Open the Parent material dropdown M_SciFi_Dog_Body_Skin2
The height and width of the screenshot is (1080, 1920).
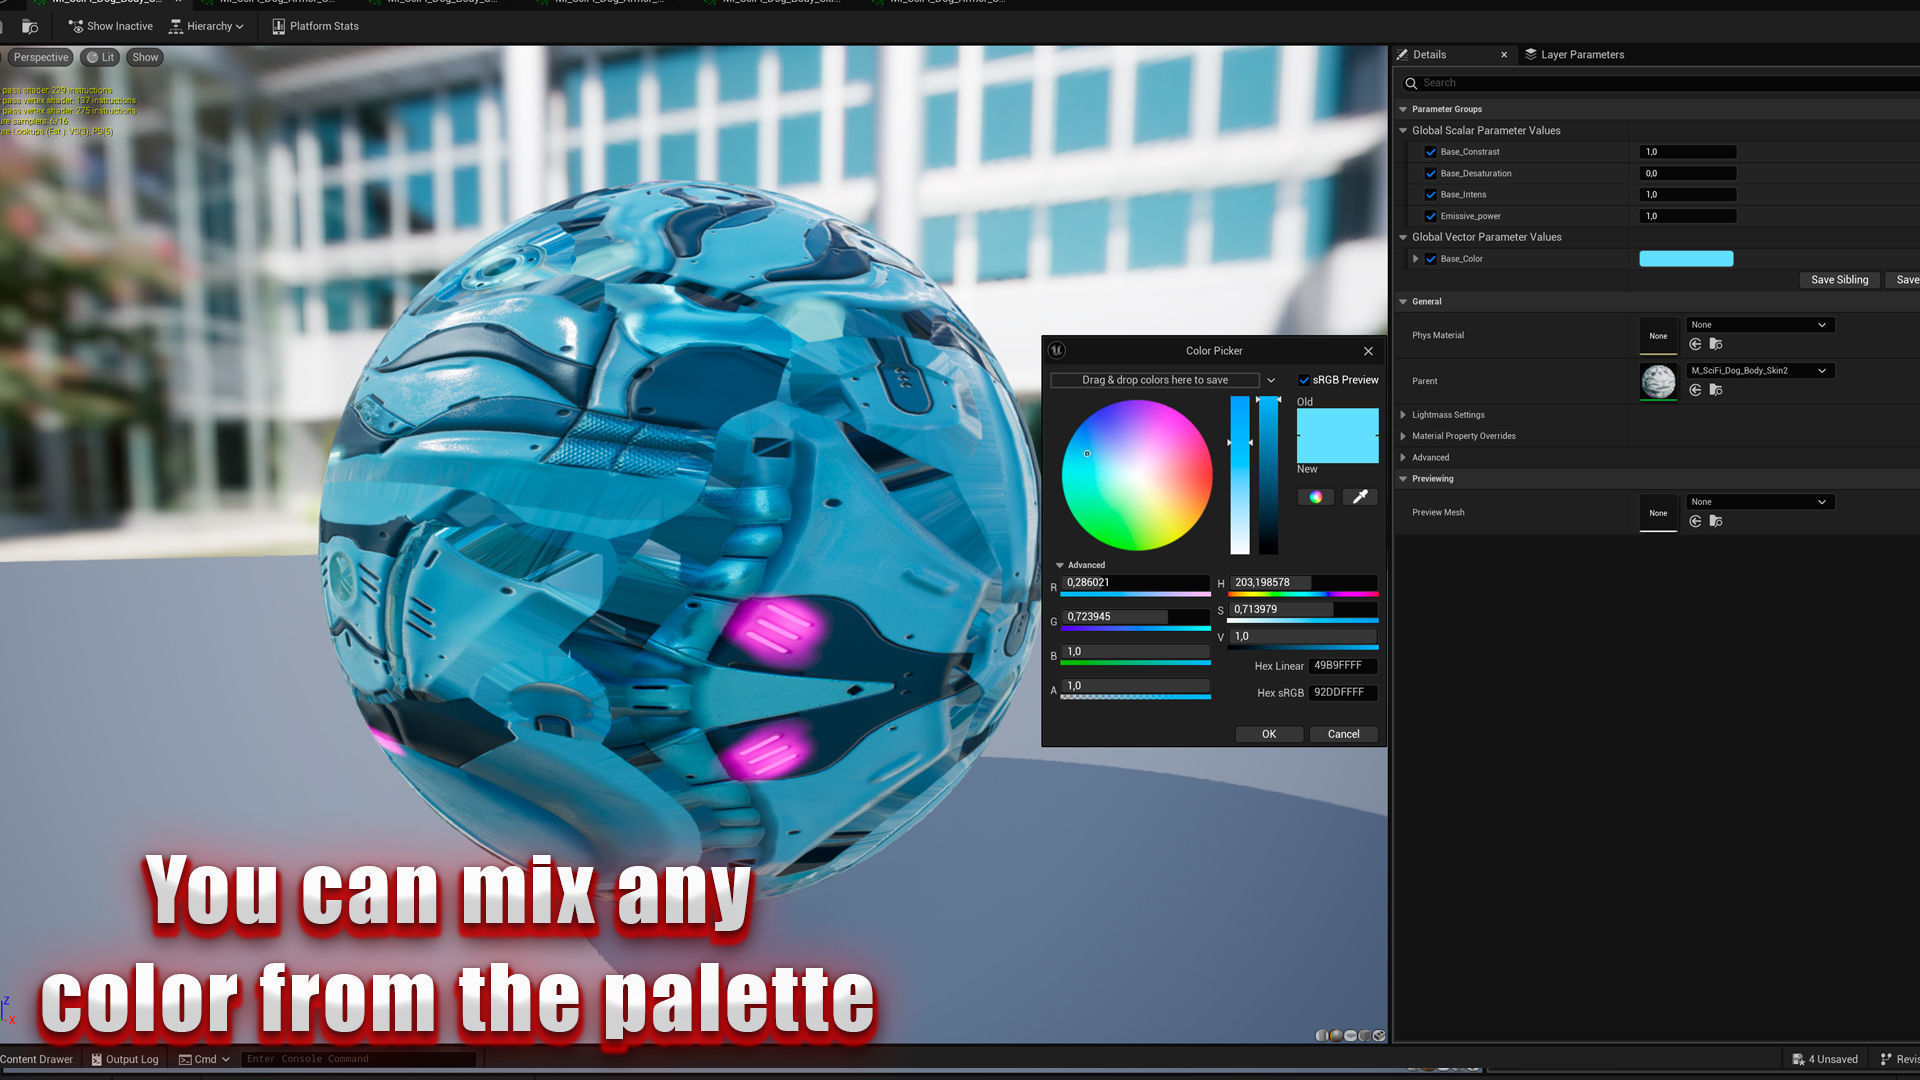[1759, 371]
